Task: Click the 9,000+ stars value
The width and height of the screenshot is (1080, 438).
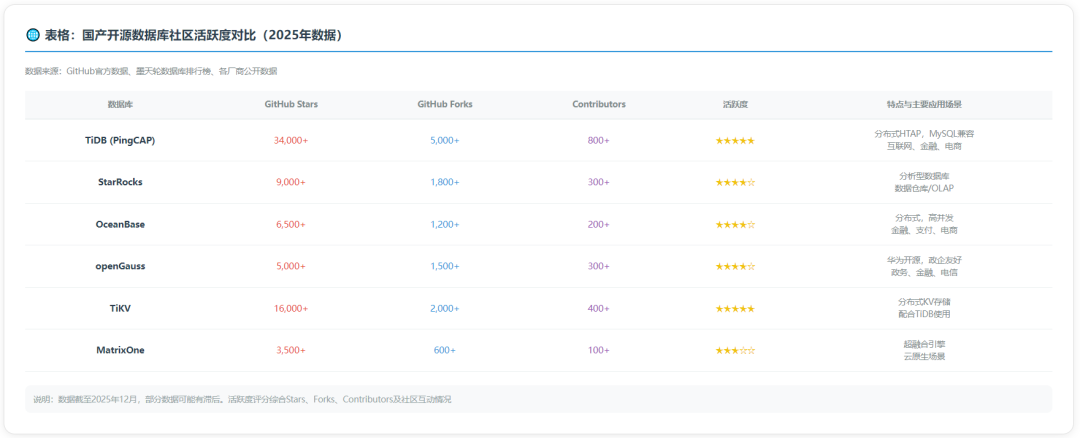Action: (291, 182)
